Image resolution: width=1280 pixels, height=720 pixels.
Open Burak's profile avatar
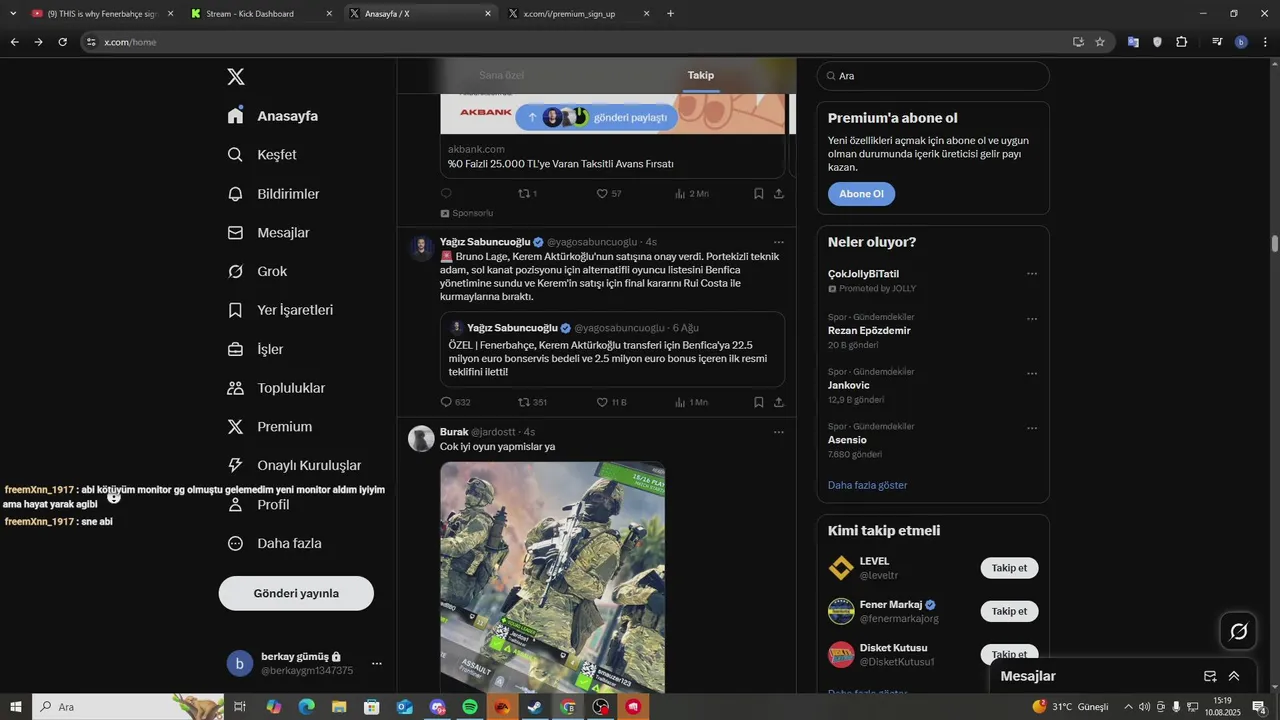pyautogui.click(x=422, y=438)
